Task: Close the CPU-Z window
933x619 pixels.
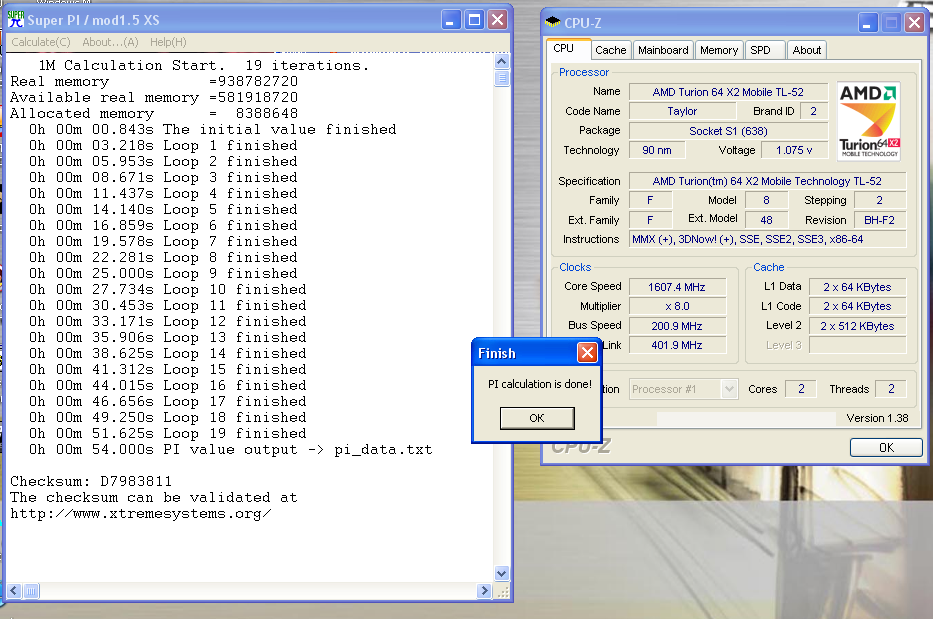Action: tap(915, 23)
